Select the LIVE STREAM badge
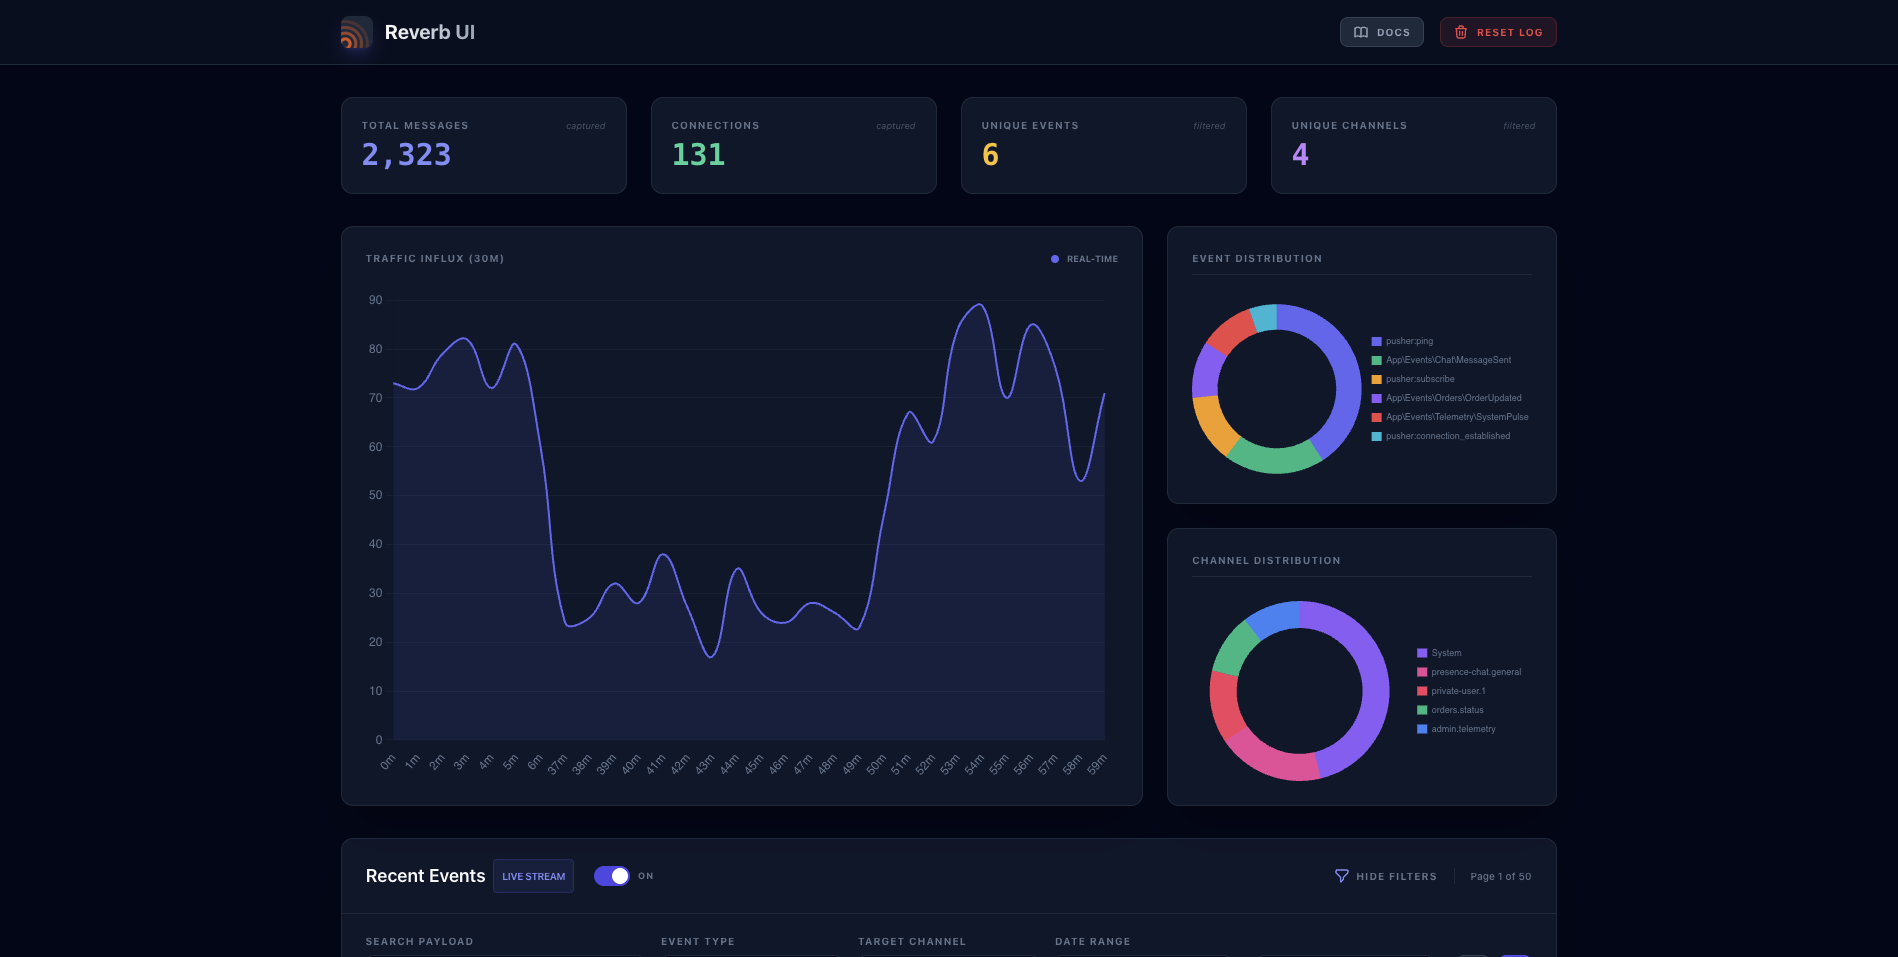Viewport: 1898px width, 957px height. 533,876
